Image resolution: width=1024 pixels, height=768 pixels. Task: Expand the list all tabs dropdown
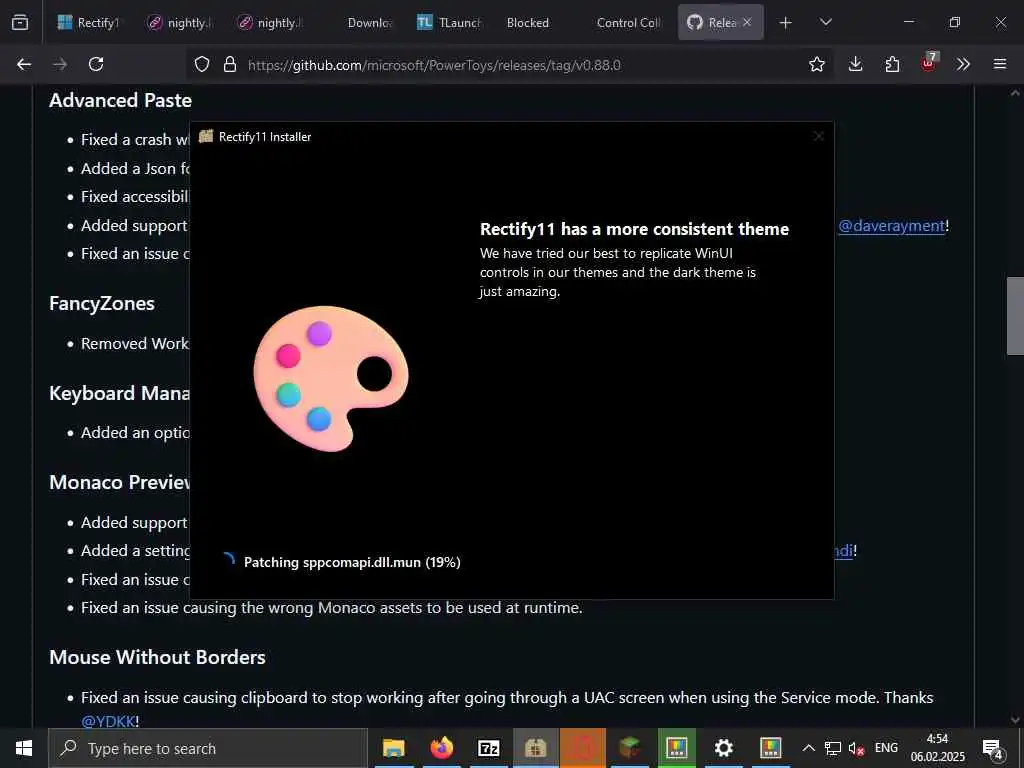tap(825, 22)
